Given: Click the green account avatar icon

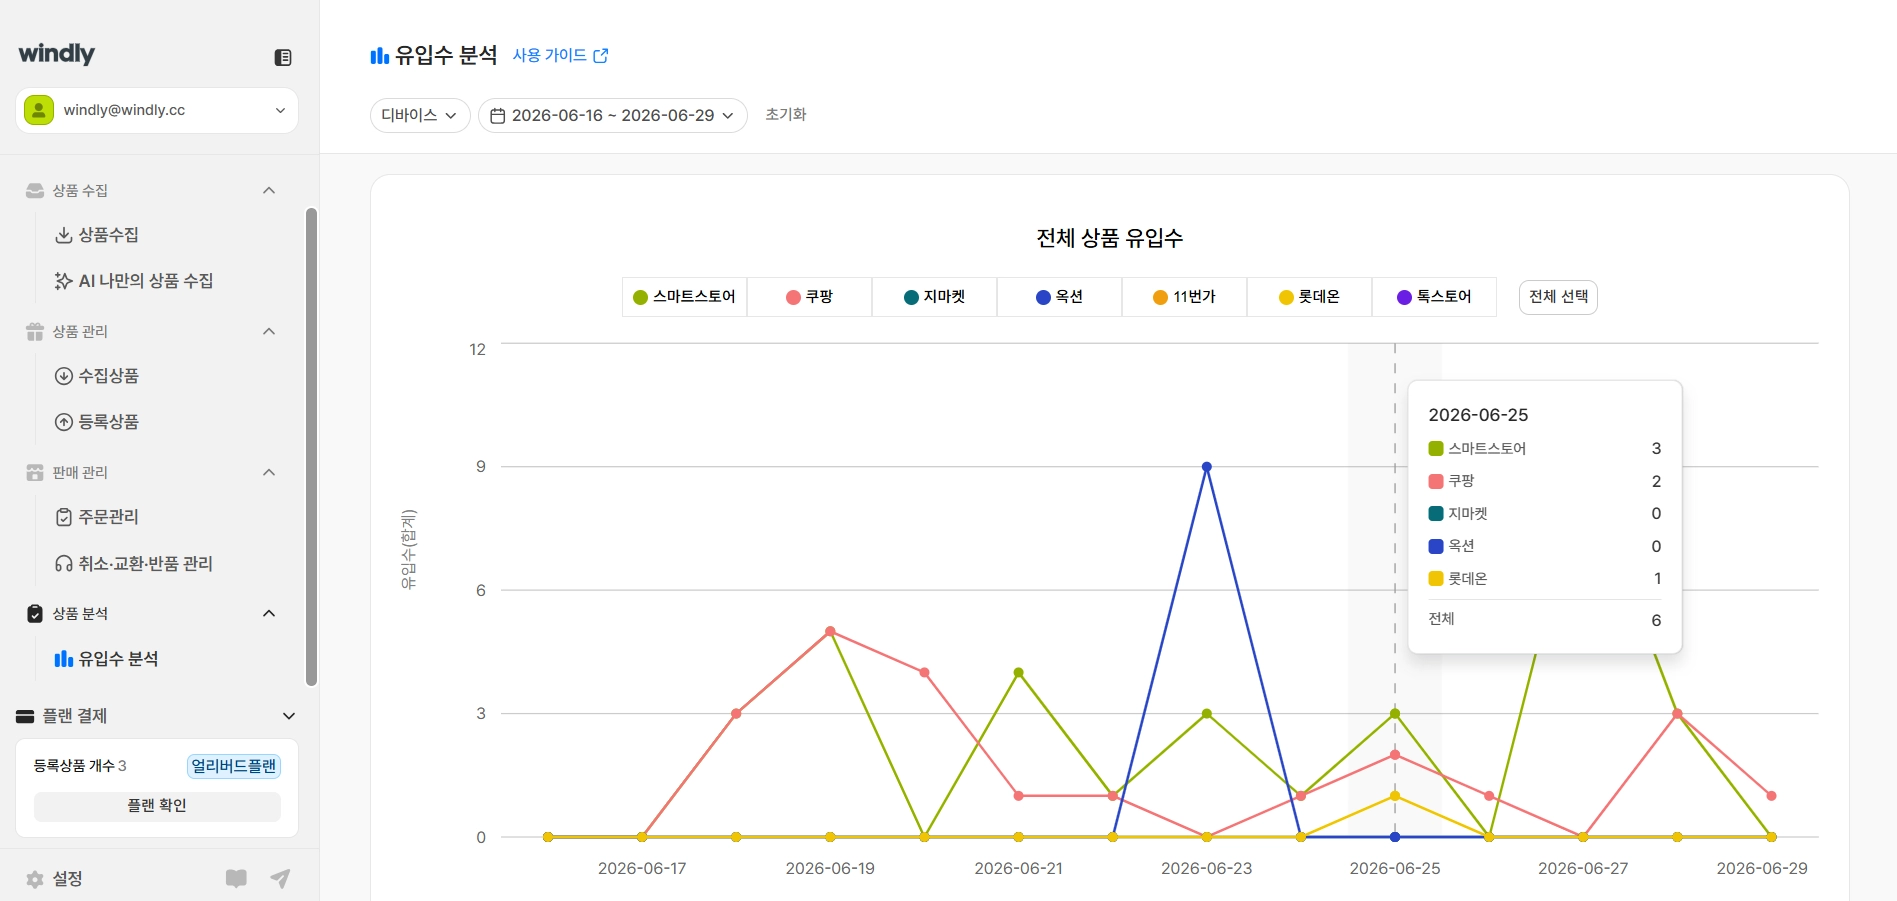Looking at the screenshot, I should pyautogui.click(x=39, y=110).
